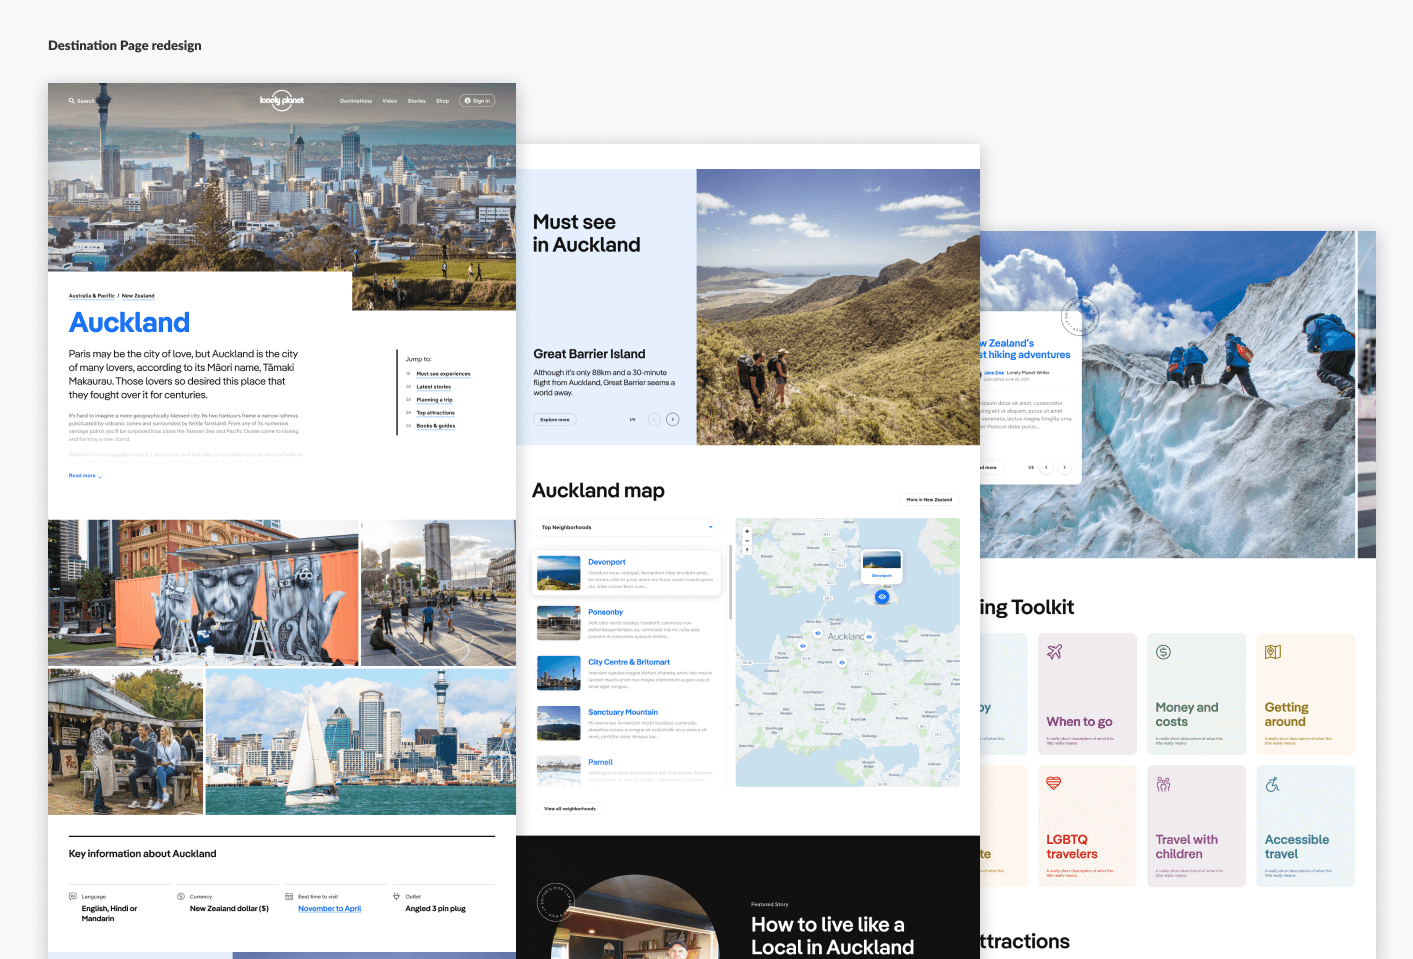Open the Destinations menu item
This screenshot has width=1413, height=959.
click(x=356, y=101)
